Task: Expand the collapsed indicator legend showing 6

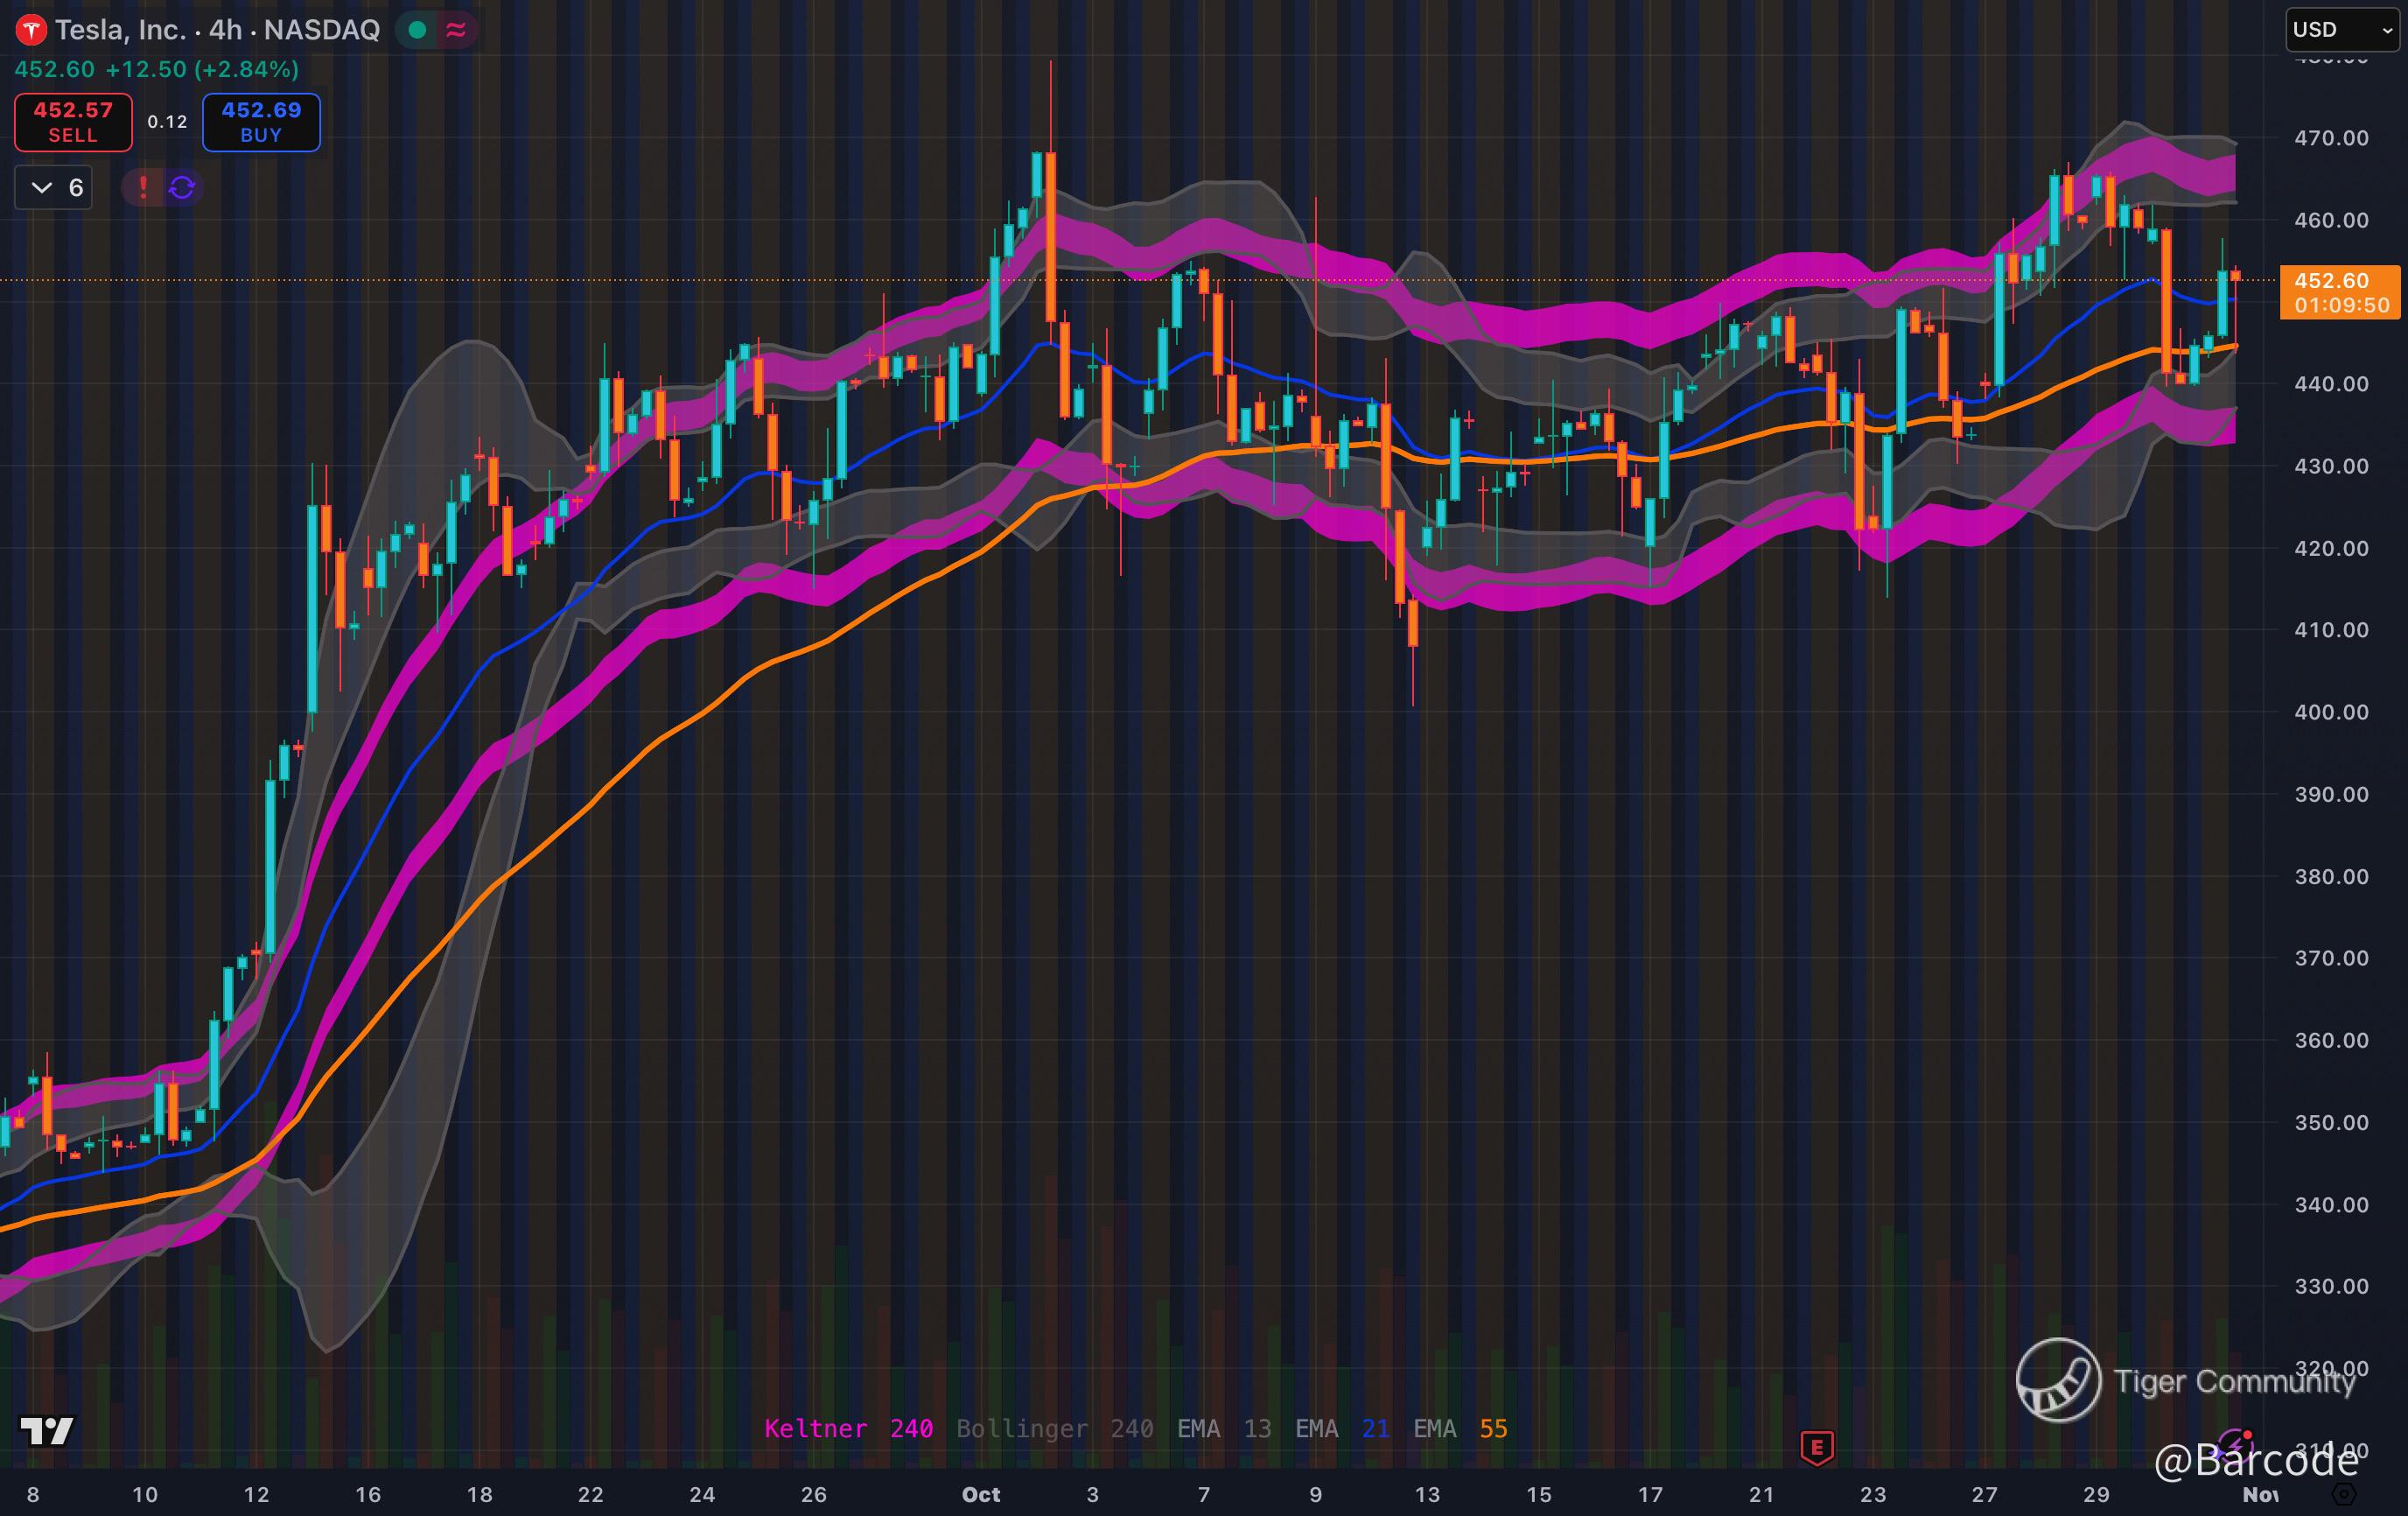Action: 54,187
